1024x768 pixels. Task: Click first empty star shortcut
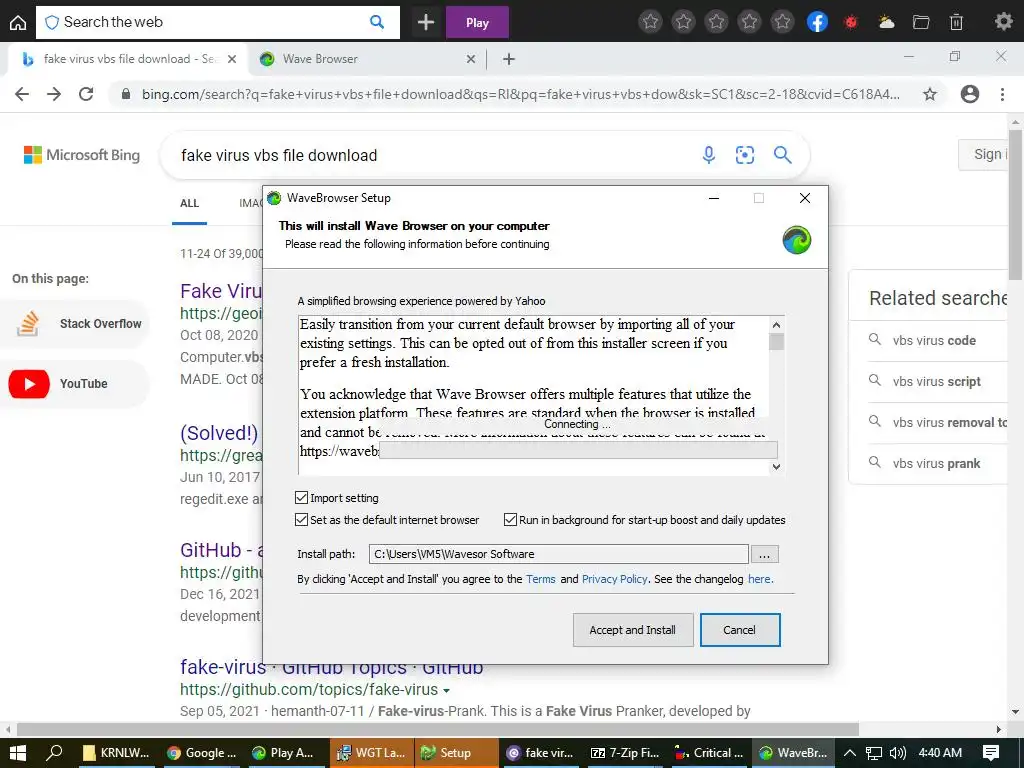tap(650, 22)
